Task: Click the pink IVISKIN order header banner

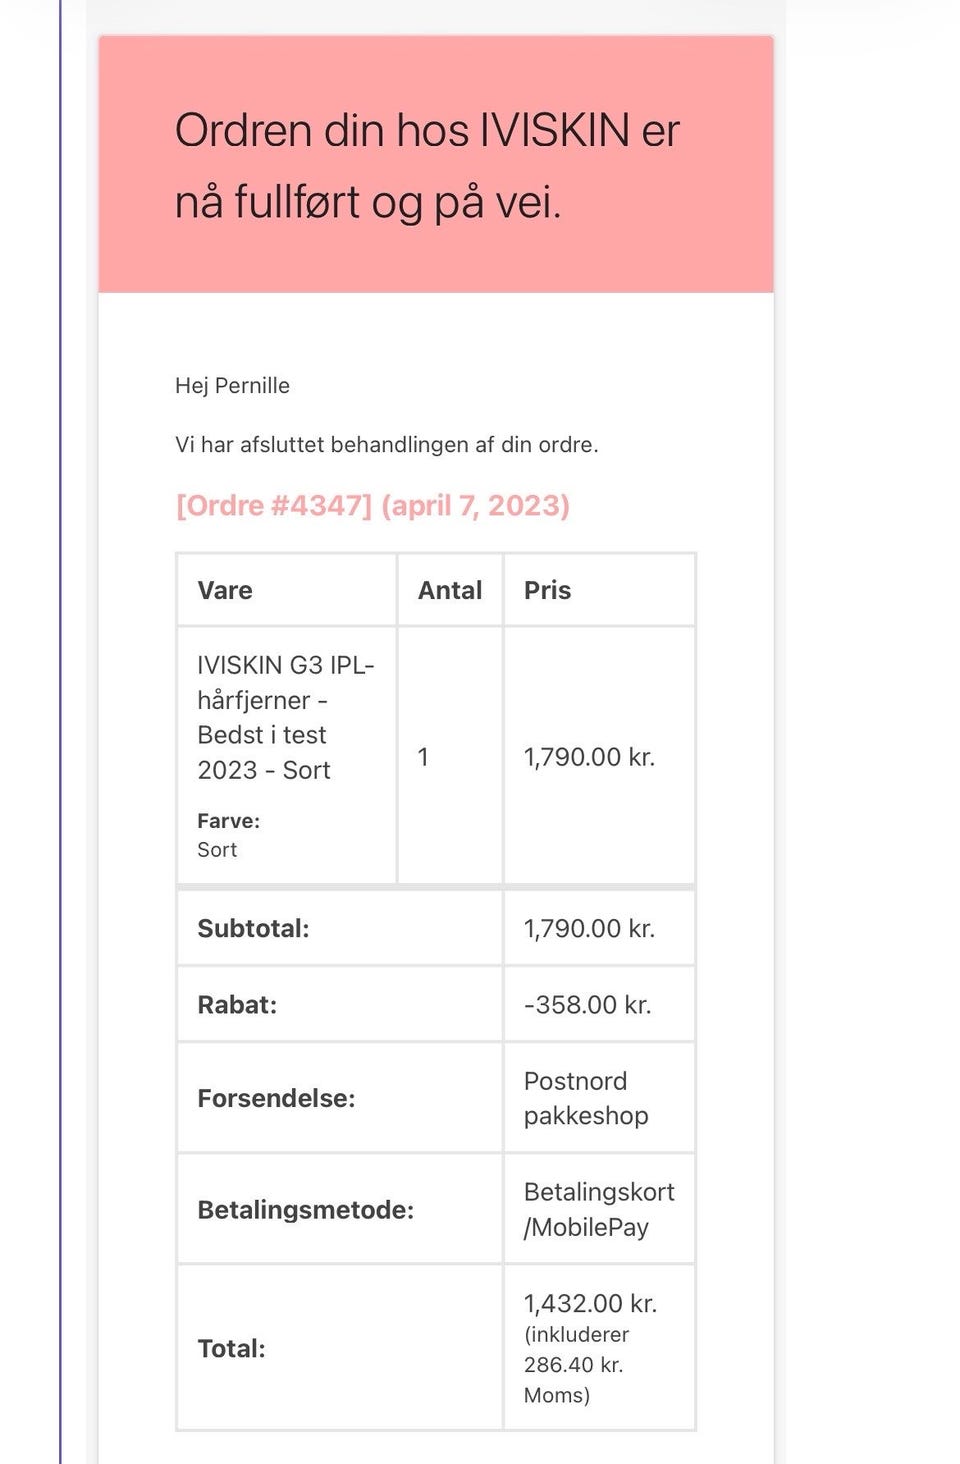Action: (x=435, y=165)
